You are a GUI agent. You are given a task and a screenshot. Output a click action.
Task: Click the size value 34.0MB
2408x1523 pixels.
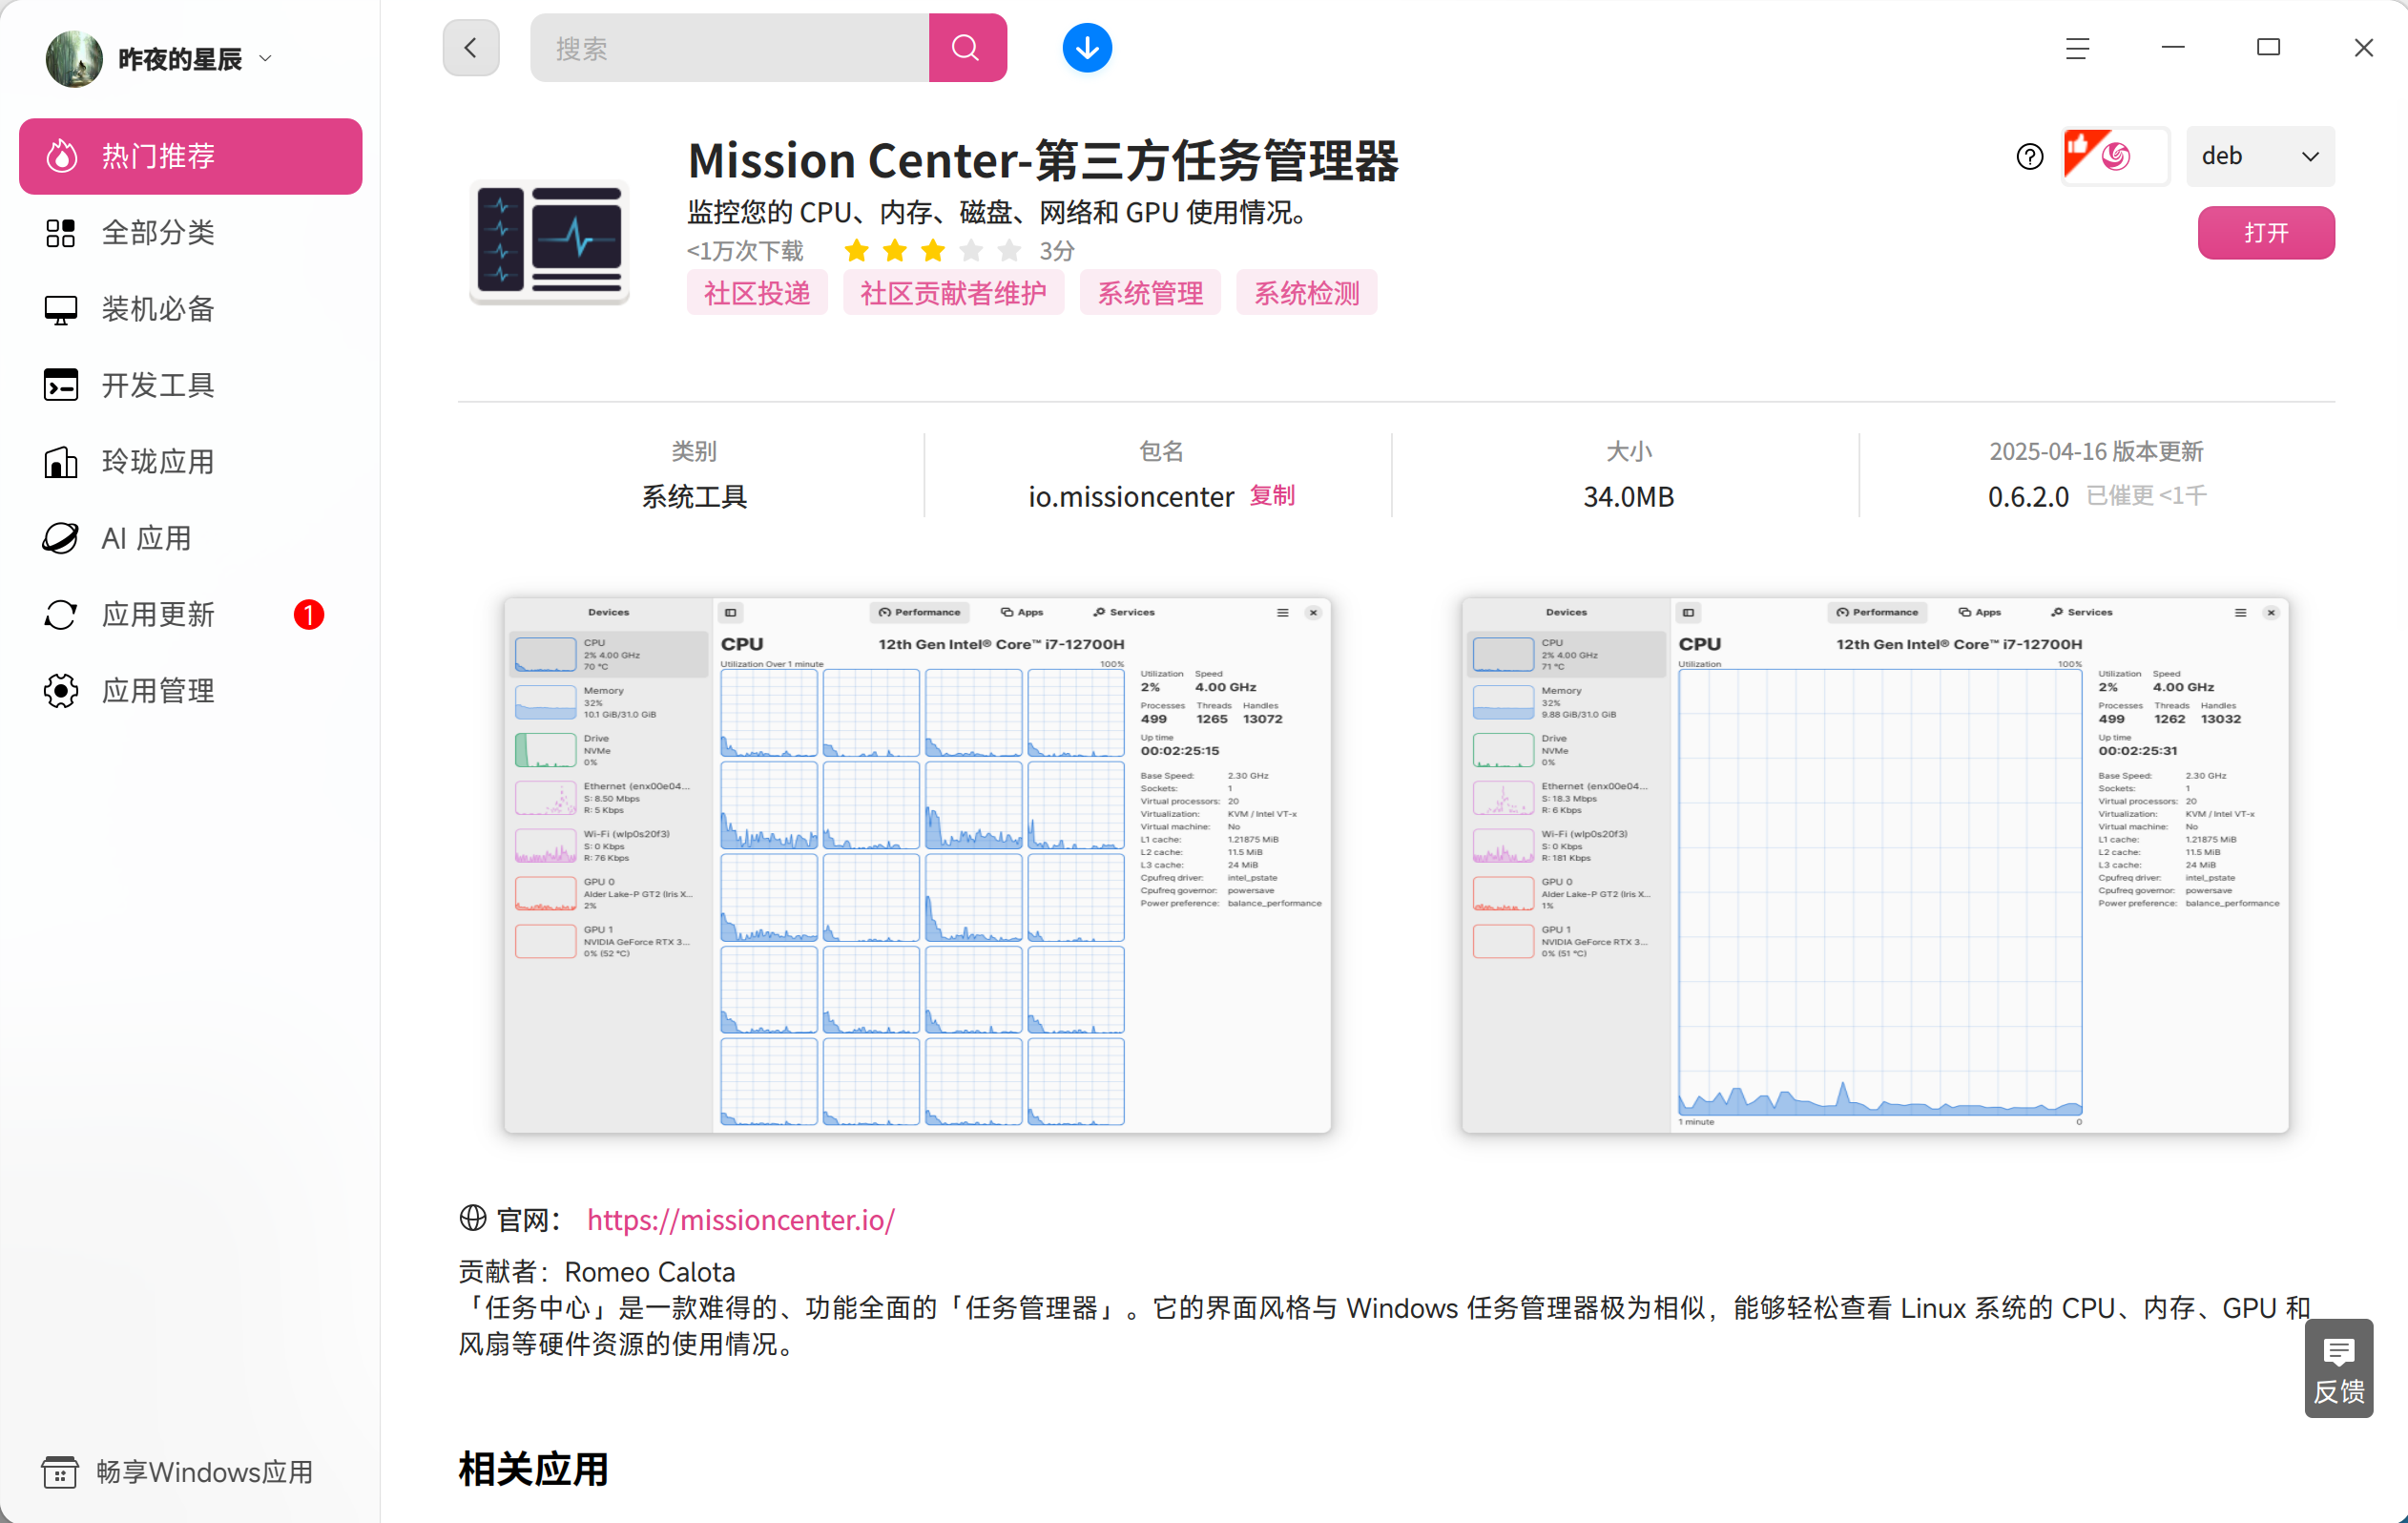(1628, 496)
